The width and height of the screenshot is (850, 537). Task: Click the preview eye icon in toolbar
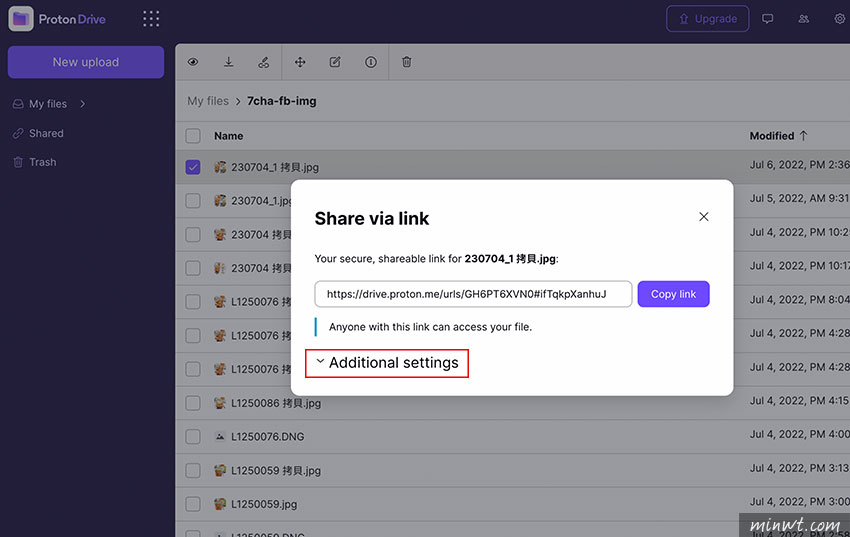[x=193, y=62]
